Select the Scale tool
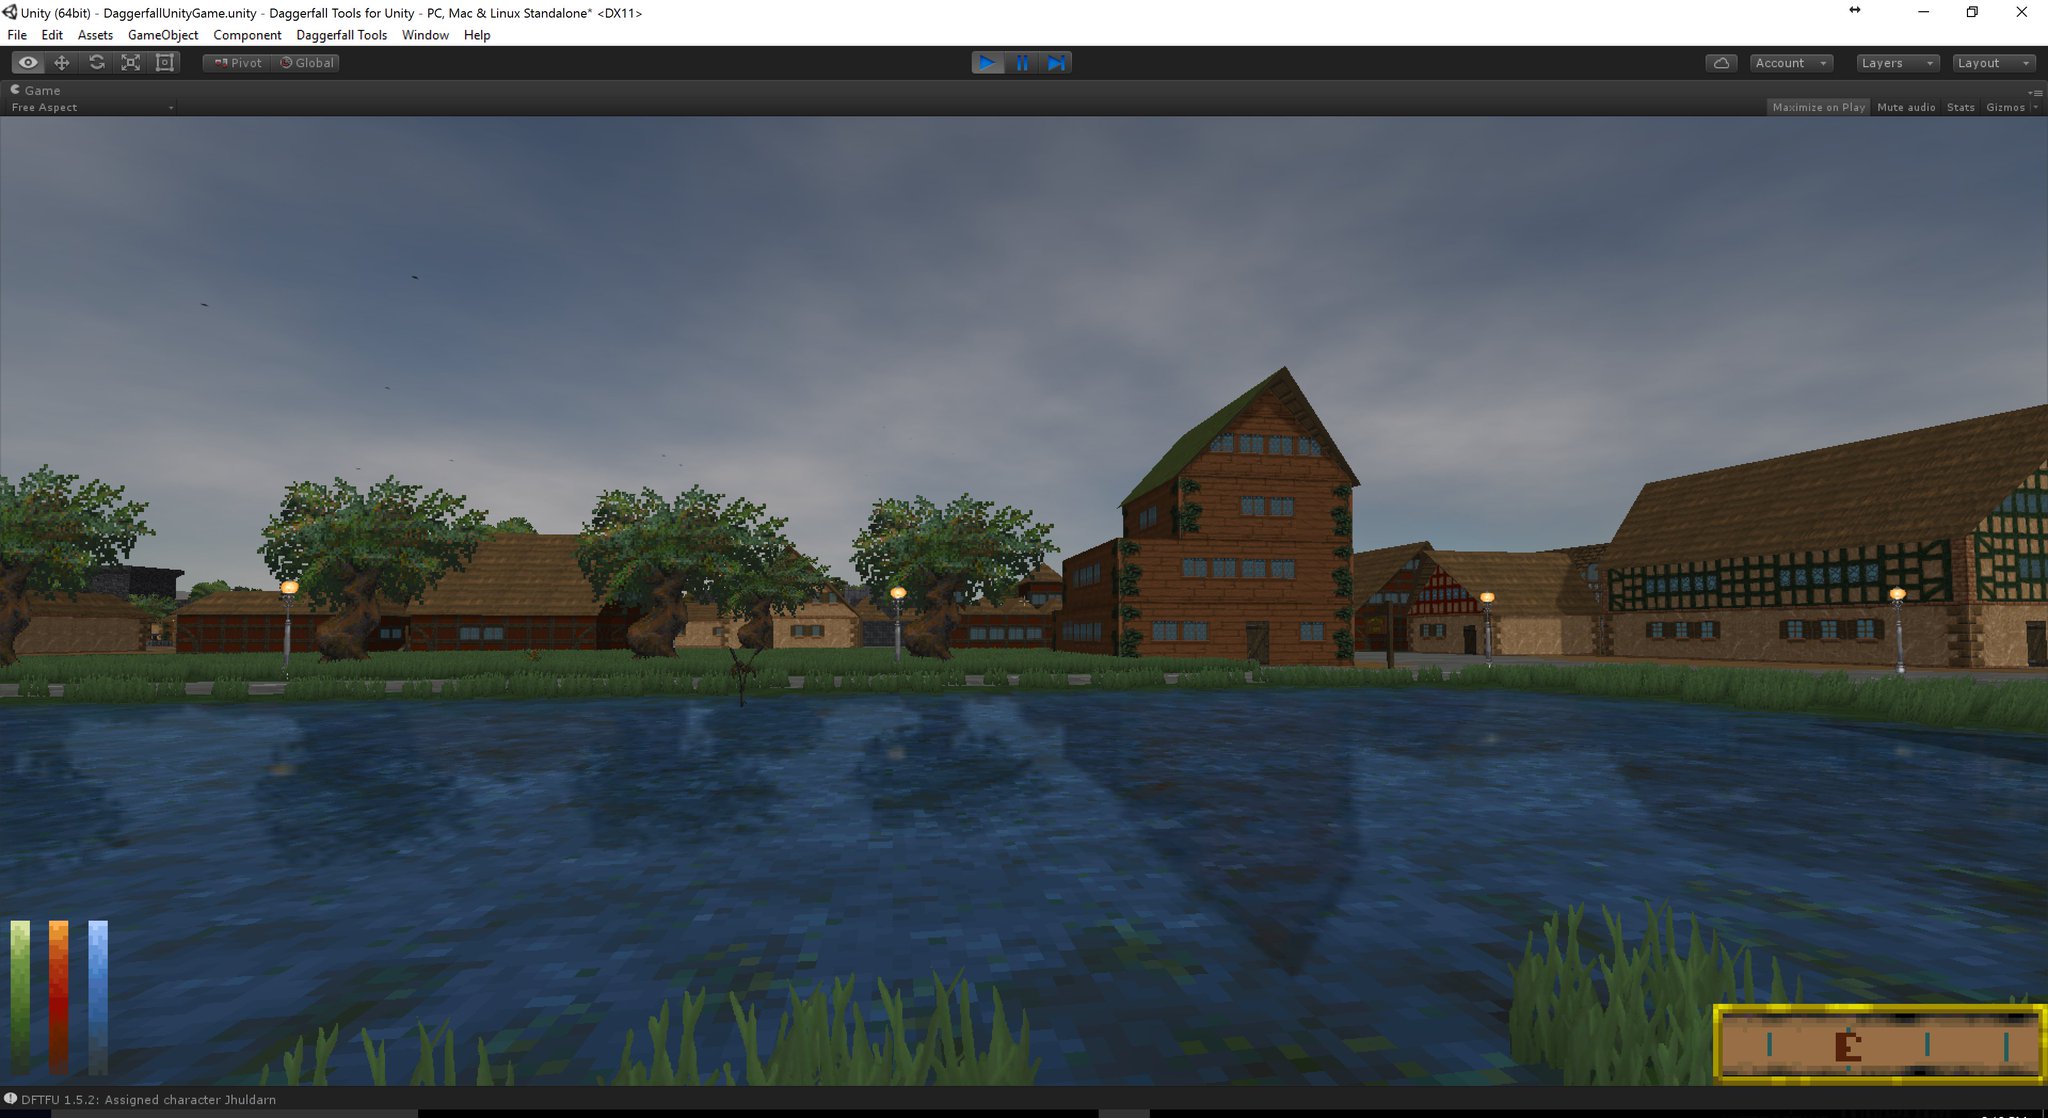This screenshot has width=2048, height=1118. 131,62
